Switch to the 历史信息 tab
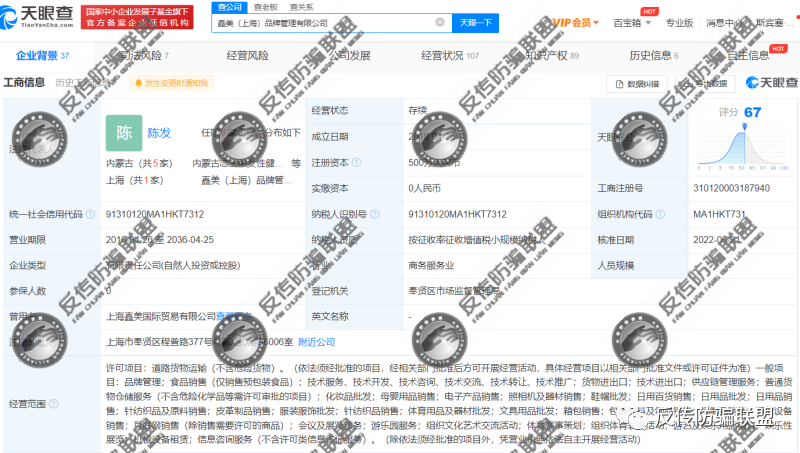800x453 pixels. 654,55
